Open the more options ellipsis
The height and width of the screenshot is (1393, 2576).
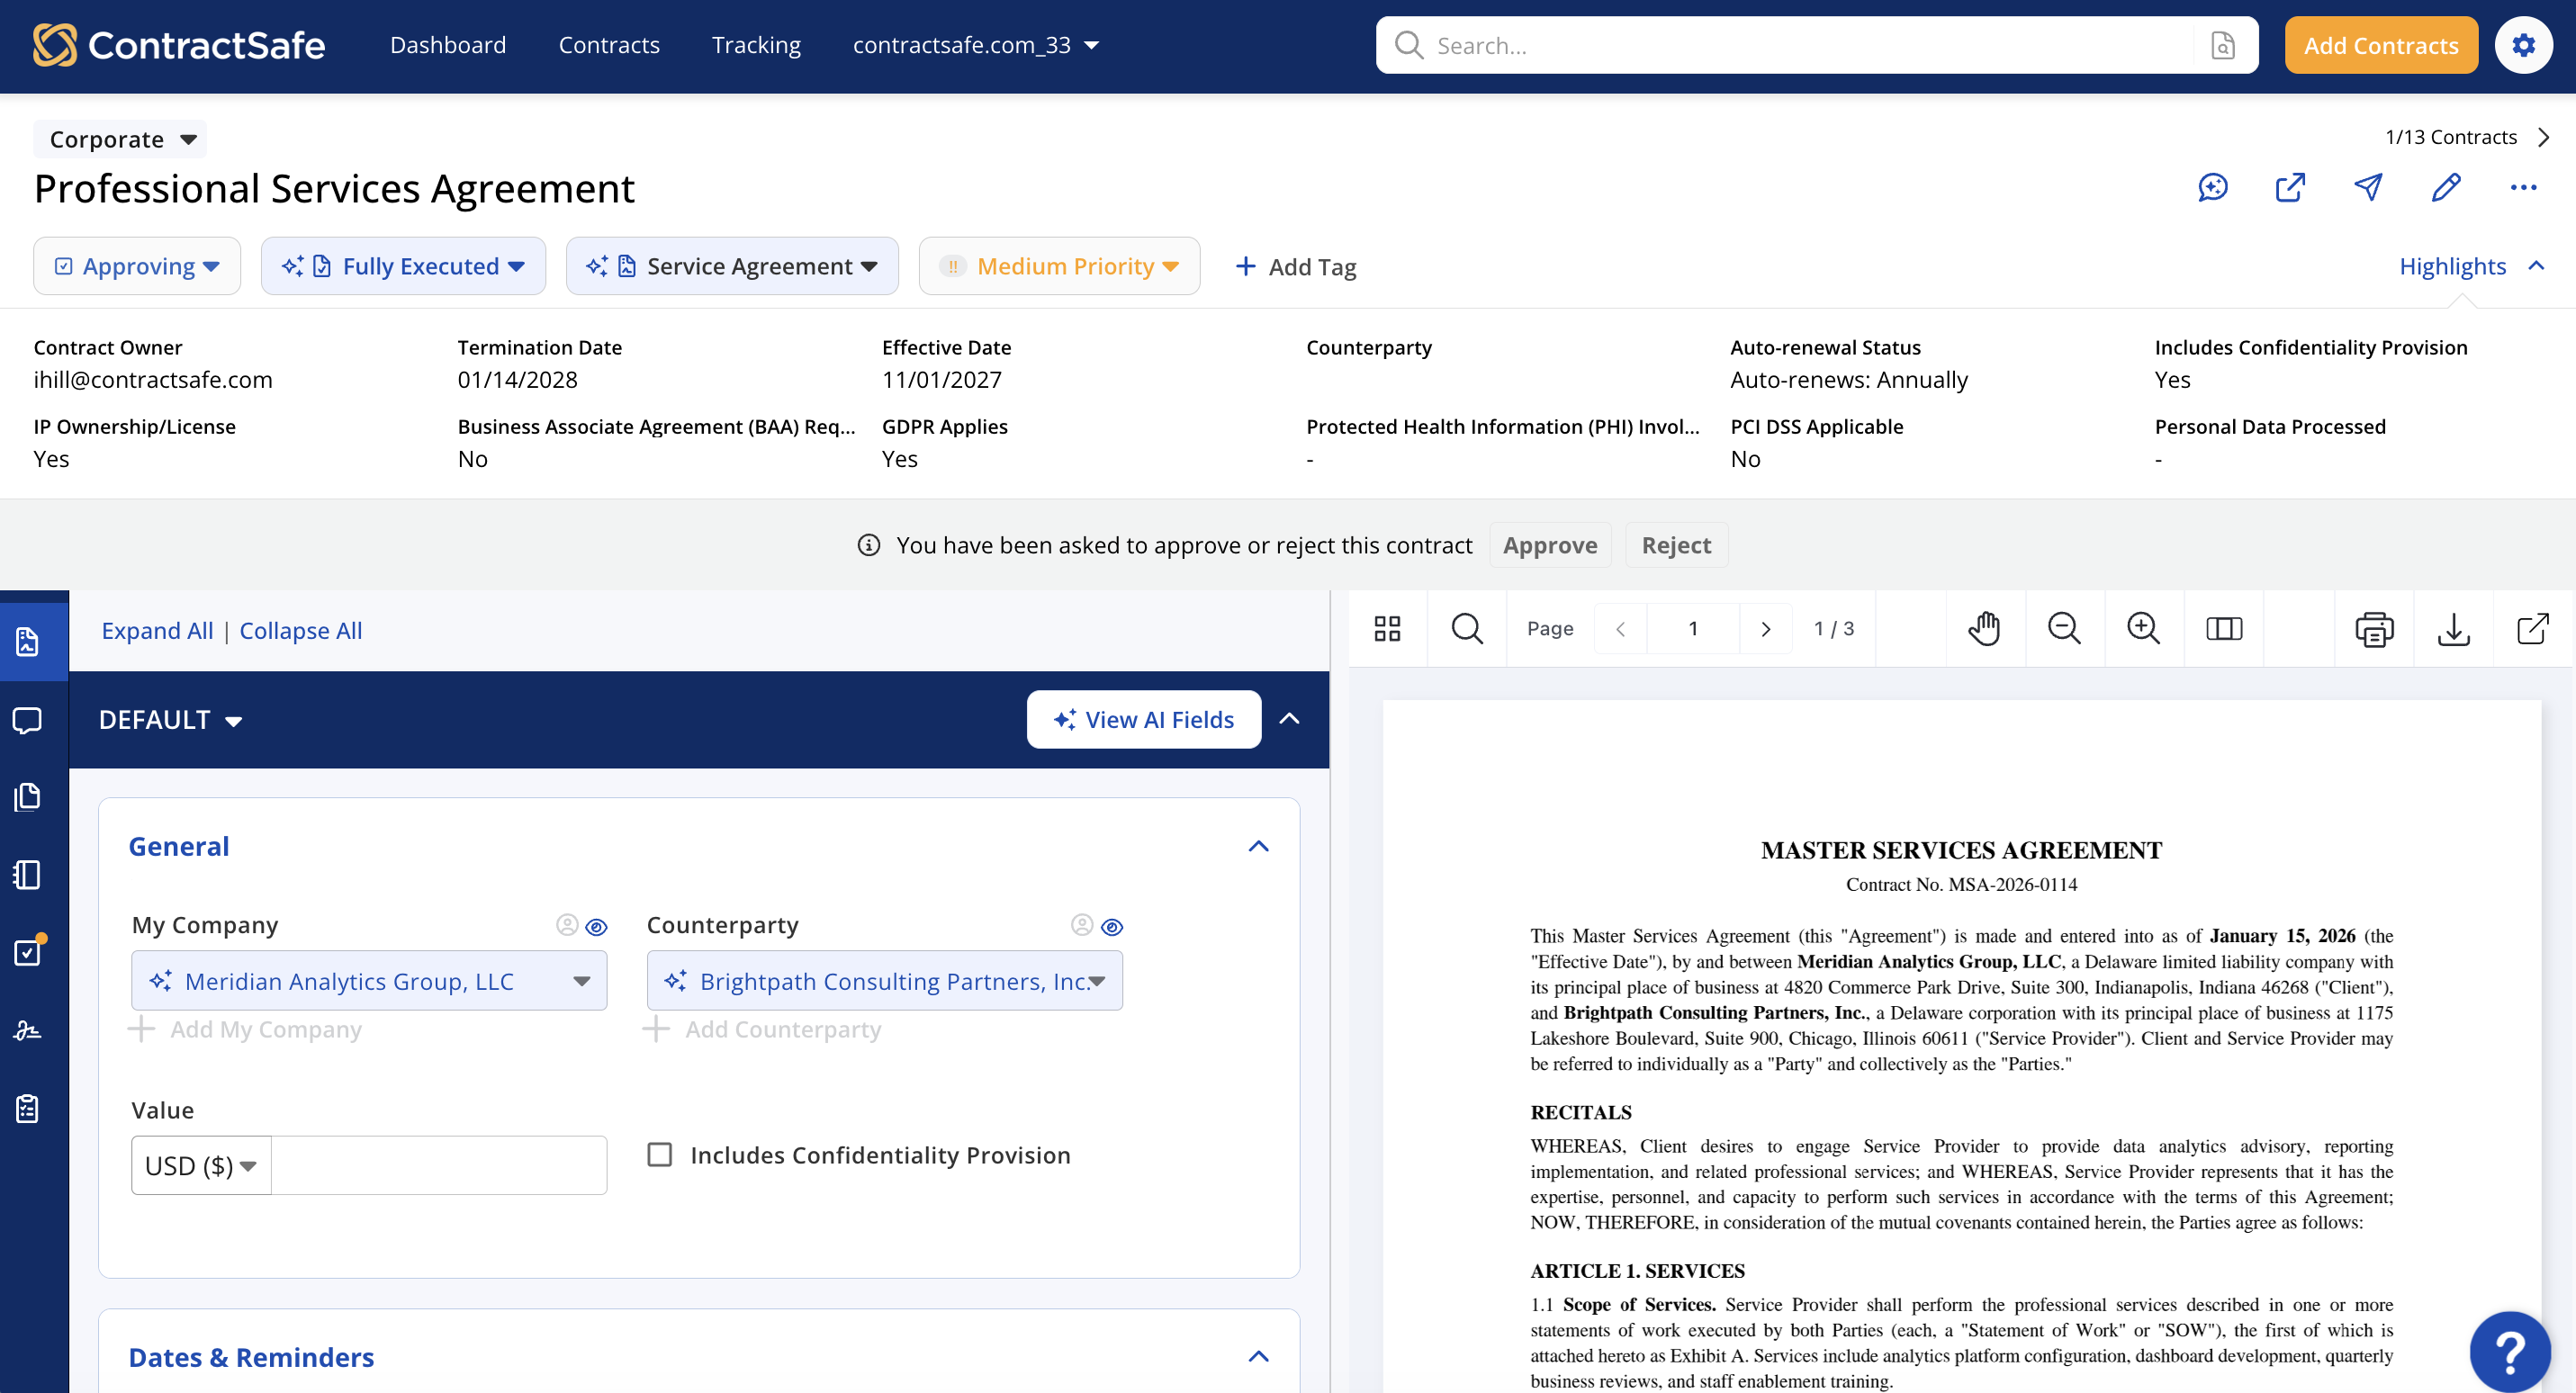(x=2523, y=187)
